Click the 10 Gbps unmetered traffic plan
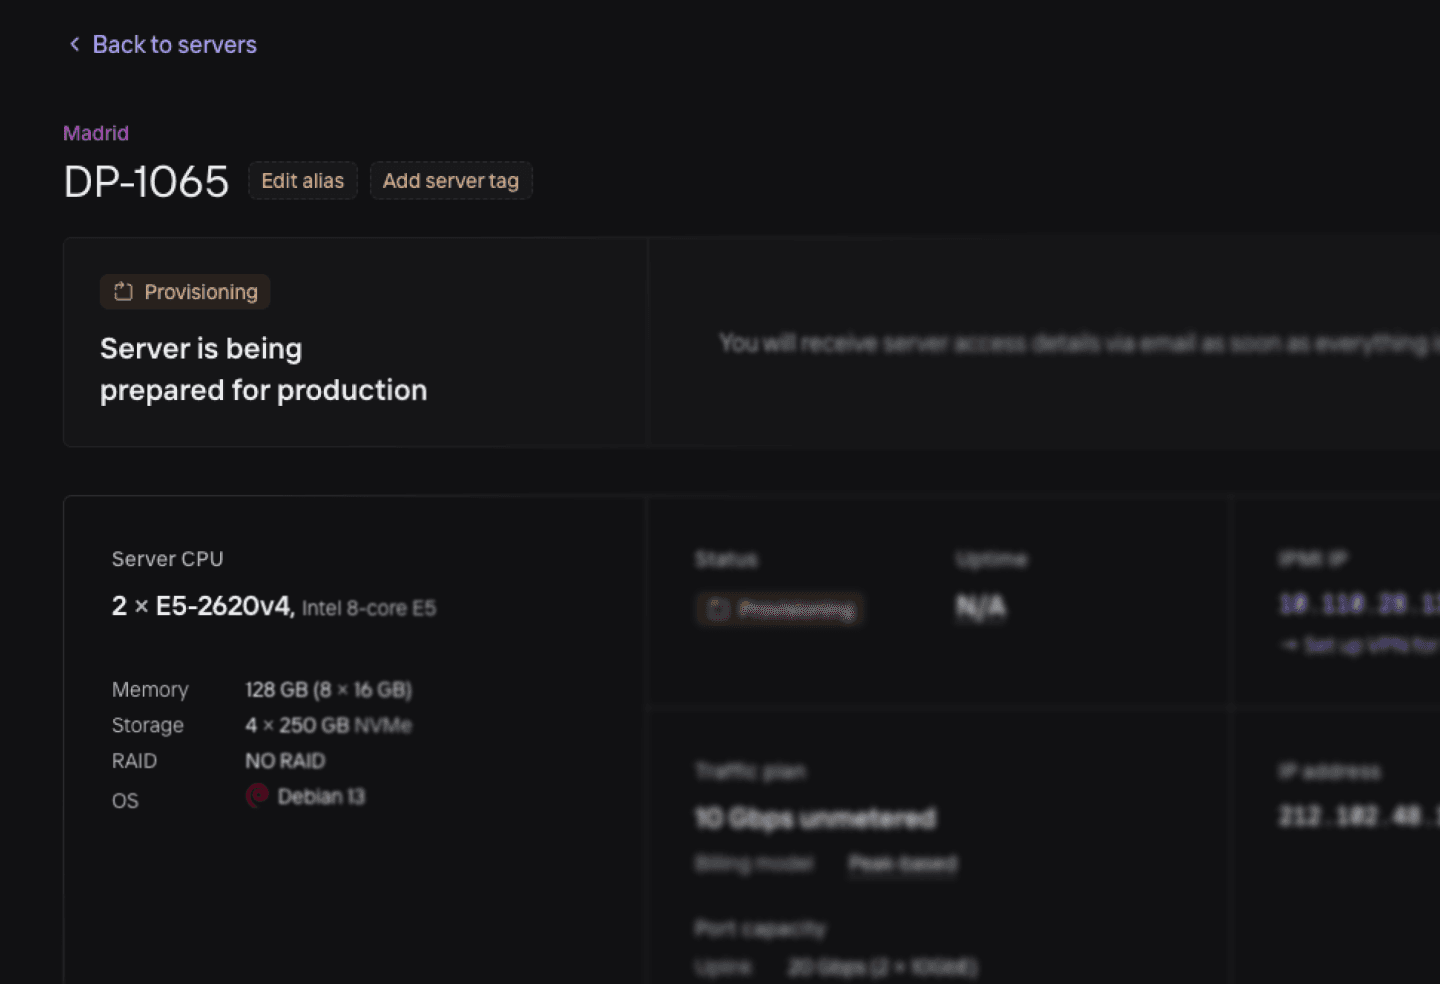1440x984 pixels. 815,819
